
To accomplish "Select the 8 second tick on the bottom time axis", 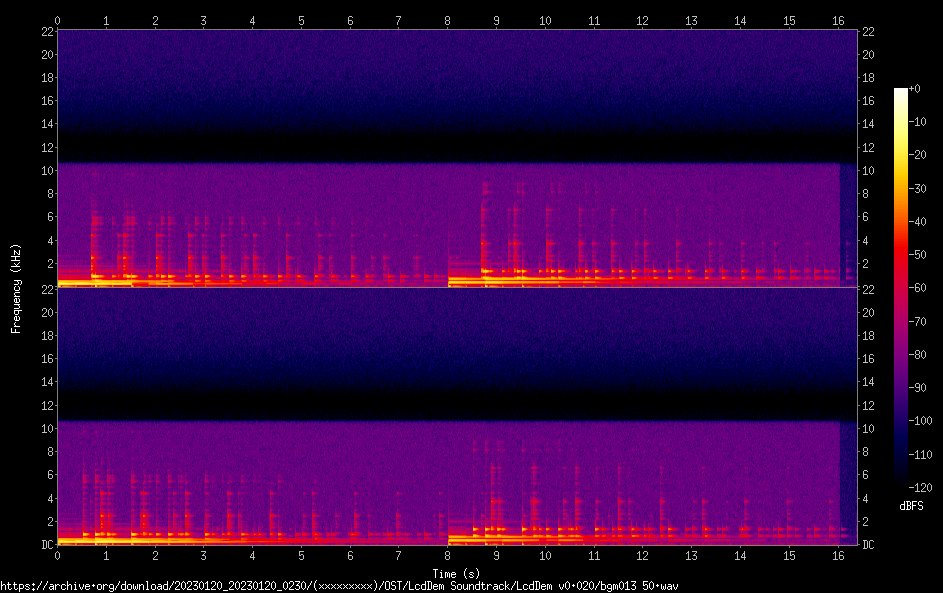I will point(448,555).
